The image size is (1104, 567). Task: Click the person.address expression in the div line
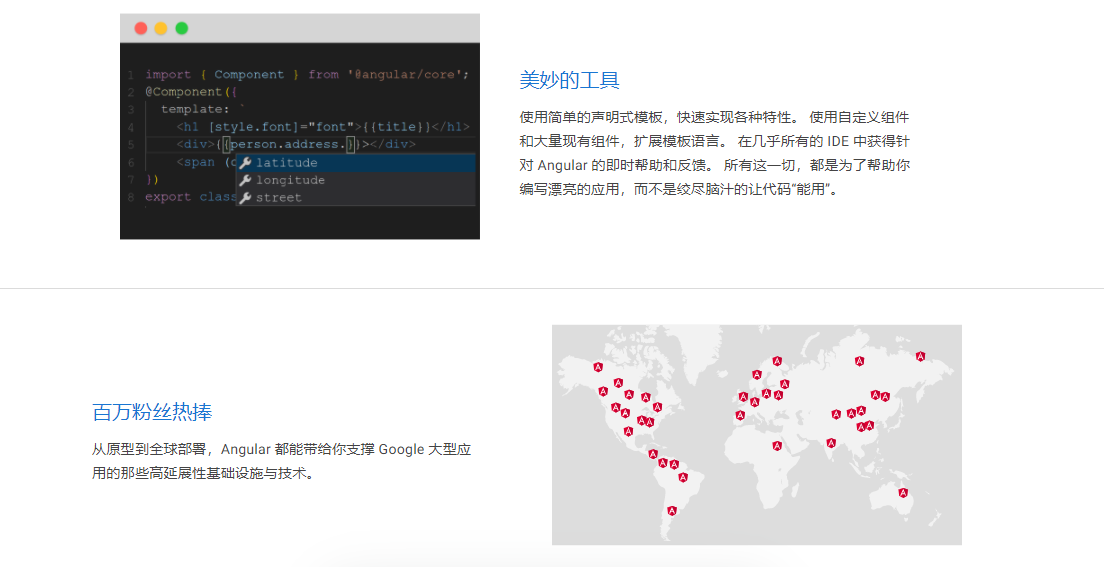(x=289, y=144)
